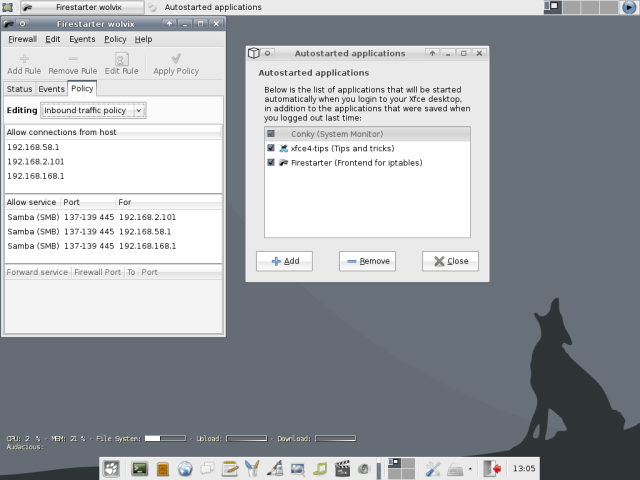Select host 192.168.2.101 in allowed connections
Viewport: 640px width, 480px height.
point(36,161)
